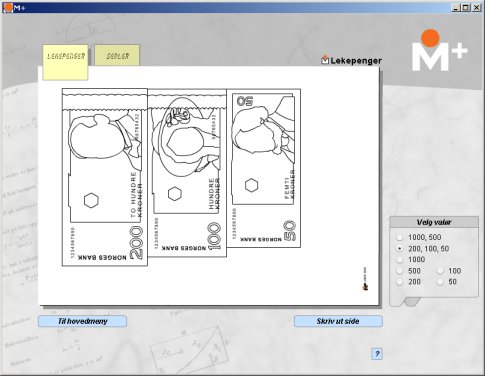Switch to the Lekepenger sticky-note tab

[x=65, y=62]
